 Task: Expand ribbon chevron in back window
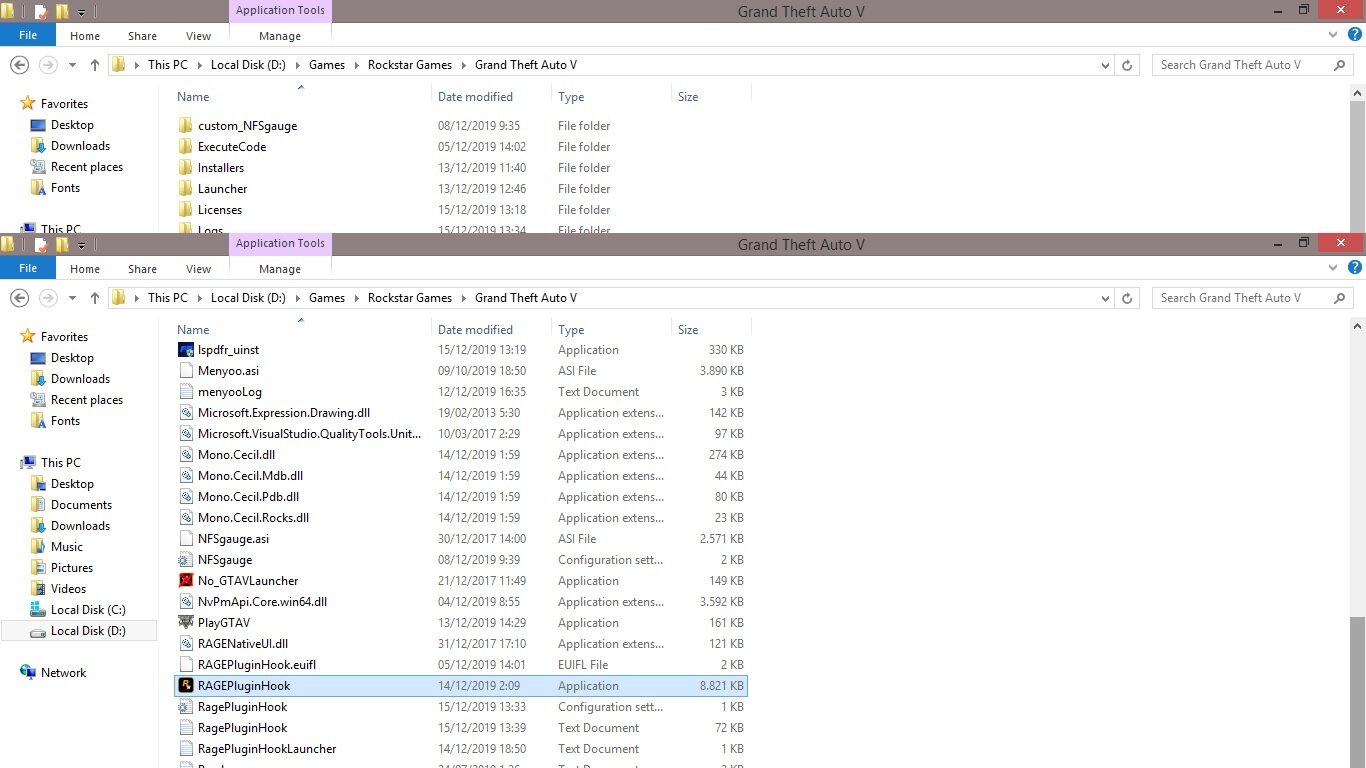tap(1333, 35)
